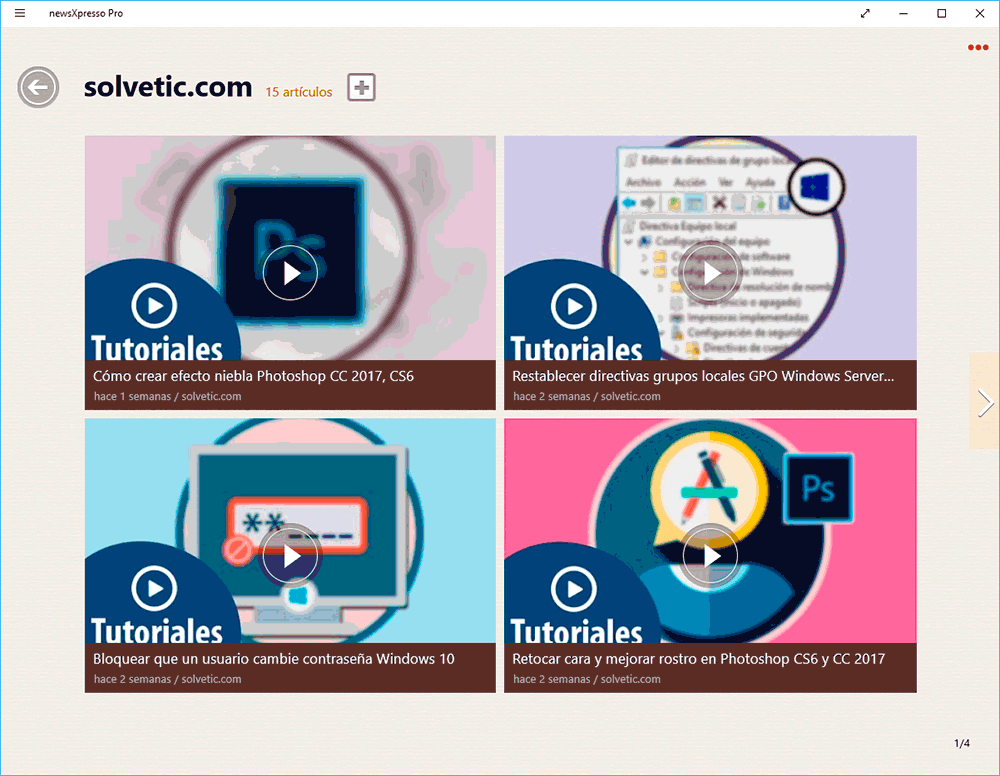This screenshot has width=1000, height=776.
Task: Click 'hace 1 semanas / solvetic.com' text
Action: click(x=167, y=396)
